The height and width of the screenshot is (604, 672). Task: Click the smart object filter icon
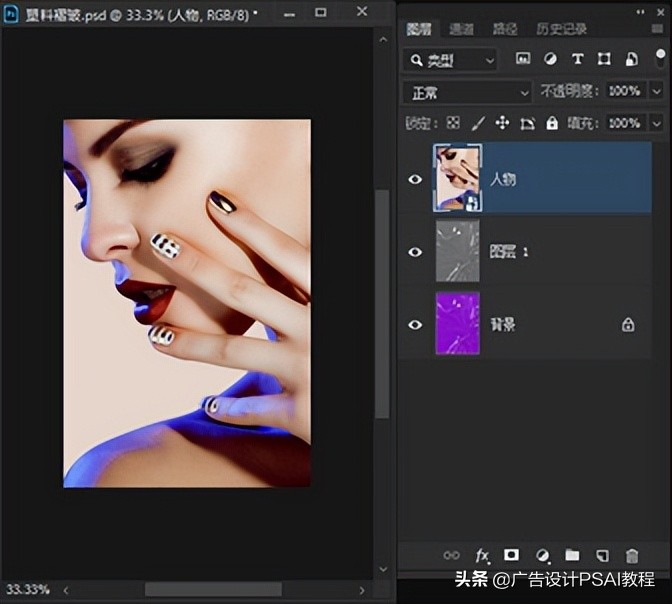click(x=631, y=59)
